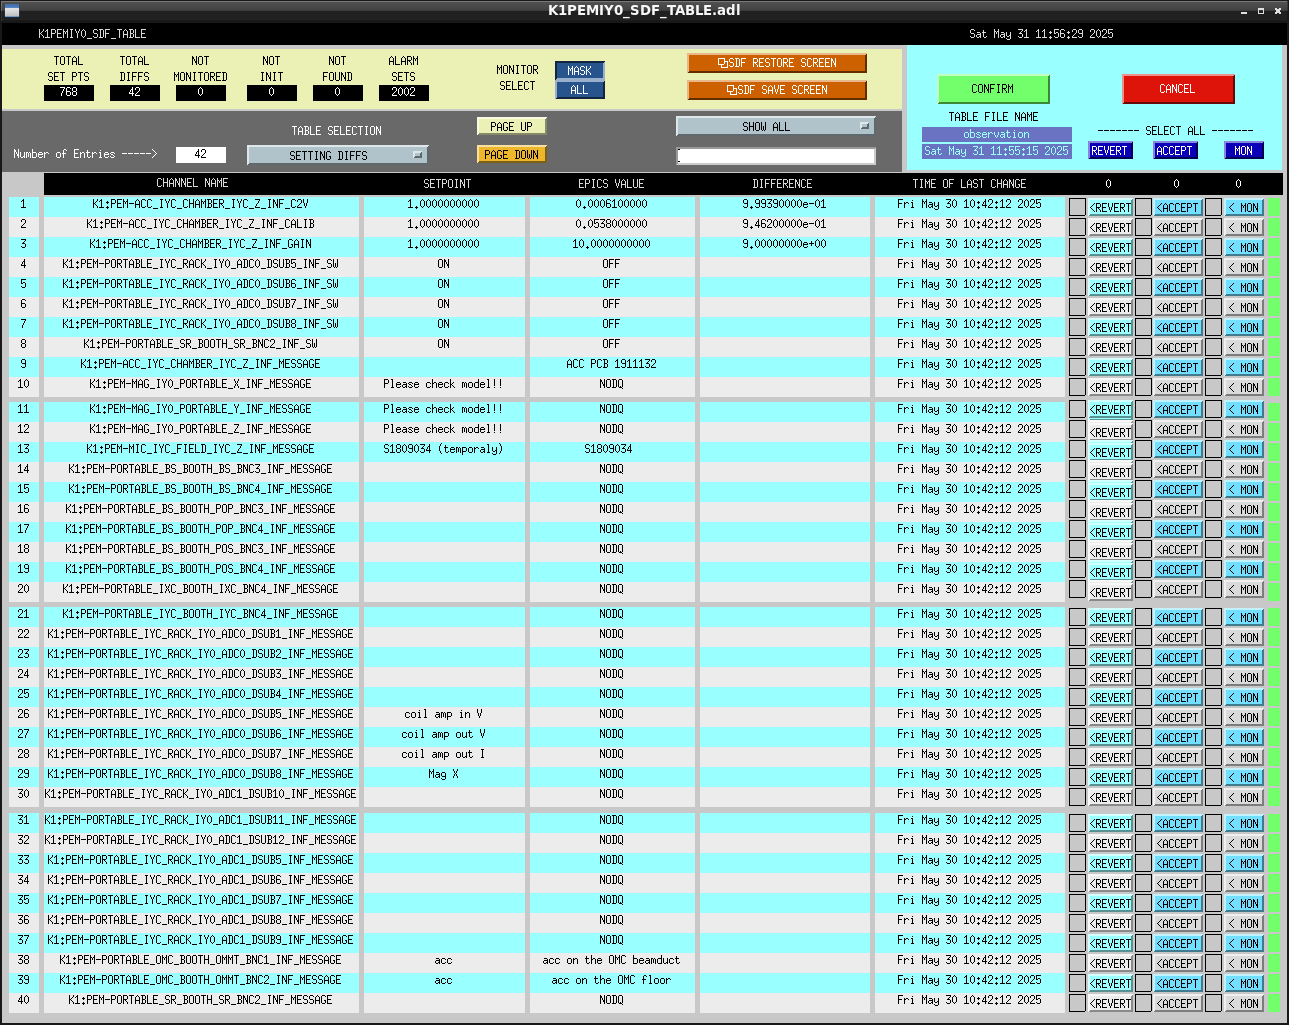
Task: Toggle REVERT for row 8 SR_BNC2_INF_SW
Action: coord(1110,348)
